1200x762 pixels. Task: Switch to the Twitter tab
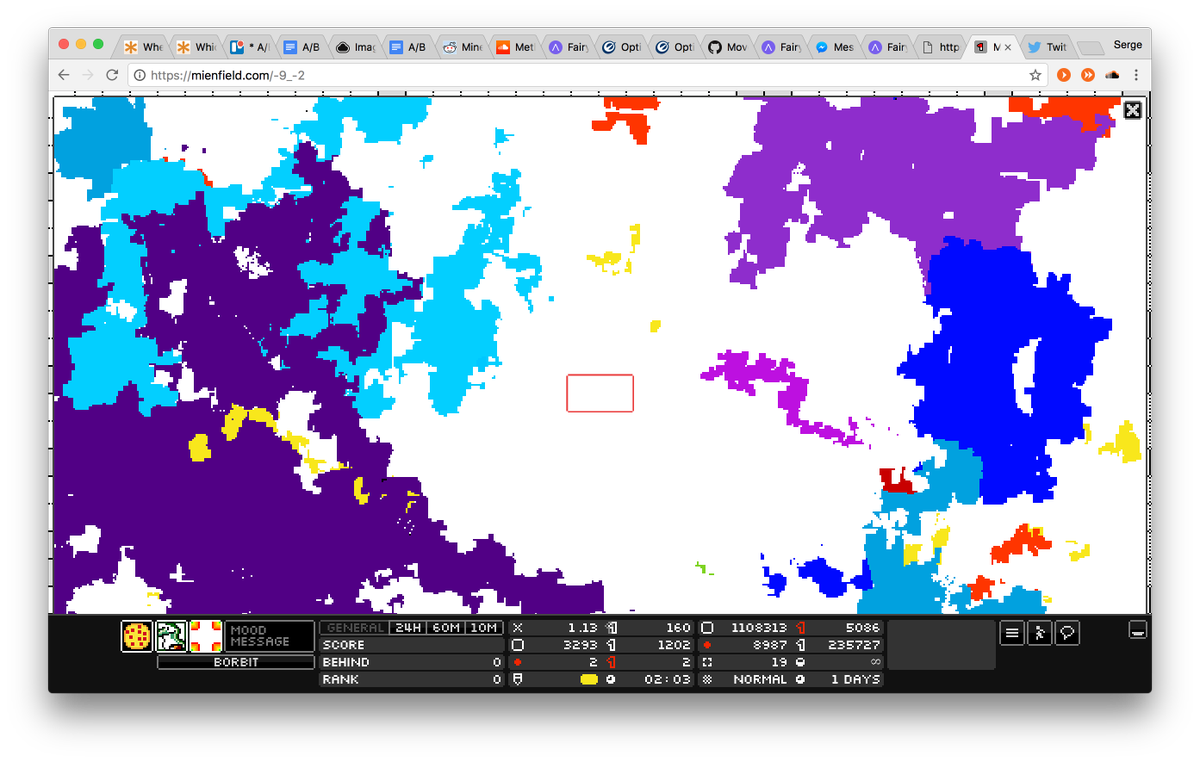[1047, 47]
